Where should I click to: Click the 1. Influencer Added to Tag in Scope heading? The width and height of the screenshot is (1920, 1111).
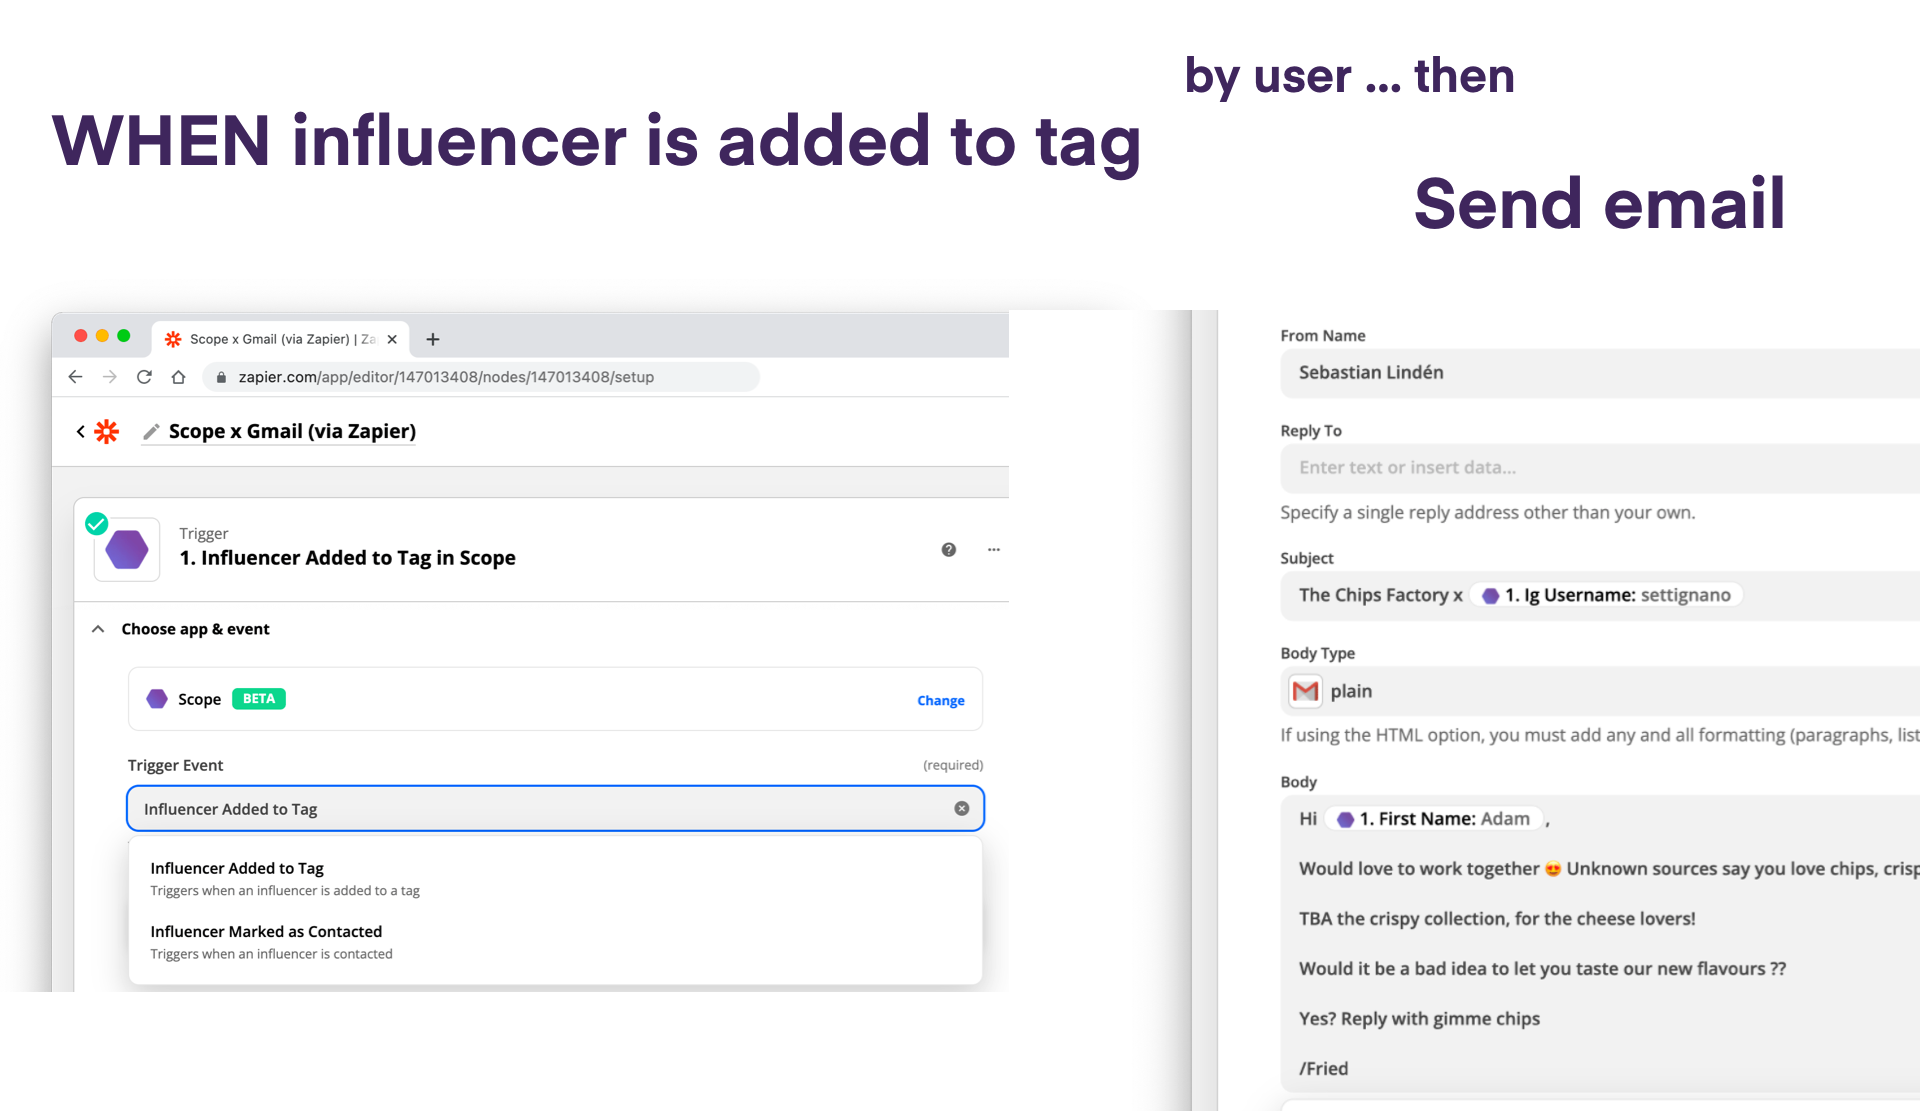click(x=348, y=558)
